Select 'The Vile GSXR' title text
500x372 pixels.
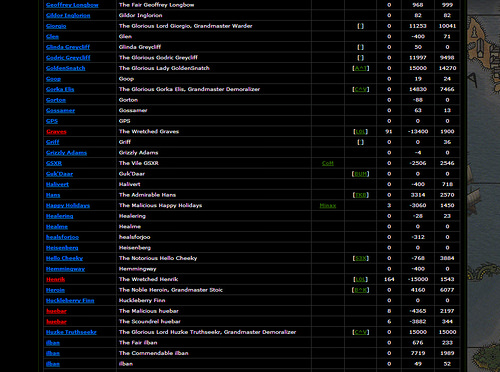[139, 163]
